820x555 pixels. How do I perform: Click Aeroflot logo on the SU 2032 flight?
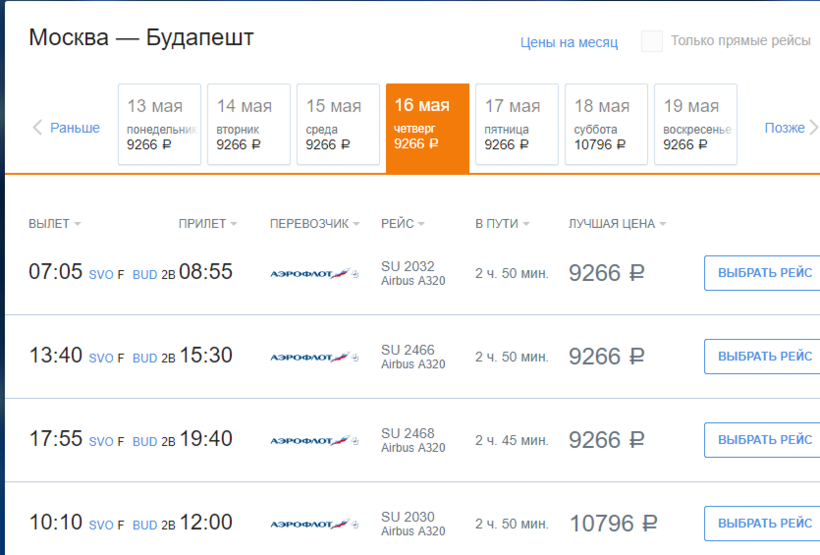[x=314, y=273]
